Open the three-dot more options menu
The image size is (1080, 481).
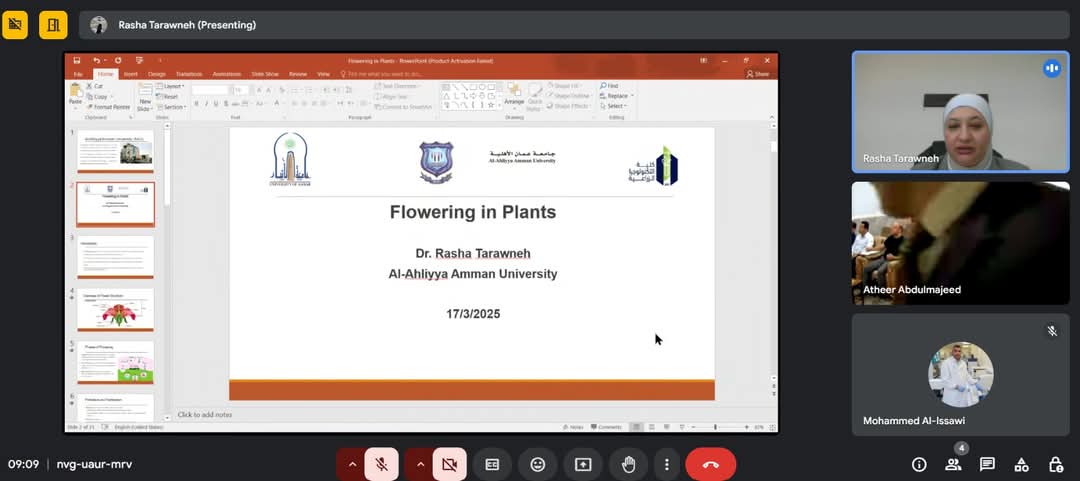(667, 464)
